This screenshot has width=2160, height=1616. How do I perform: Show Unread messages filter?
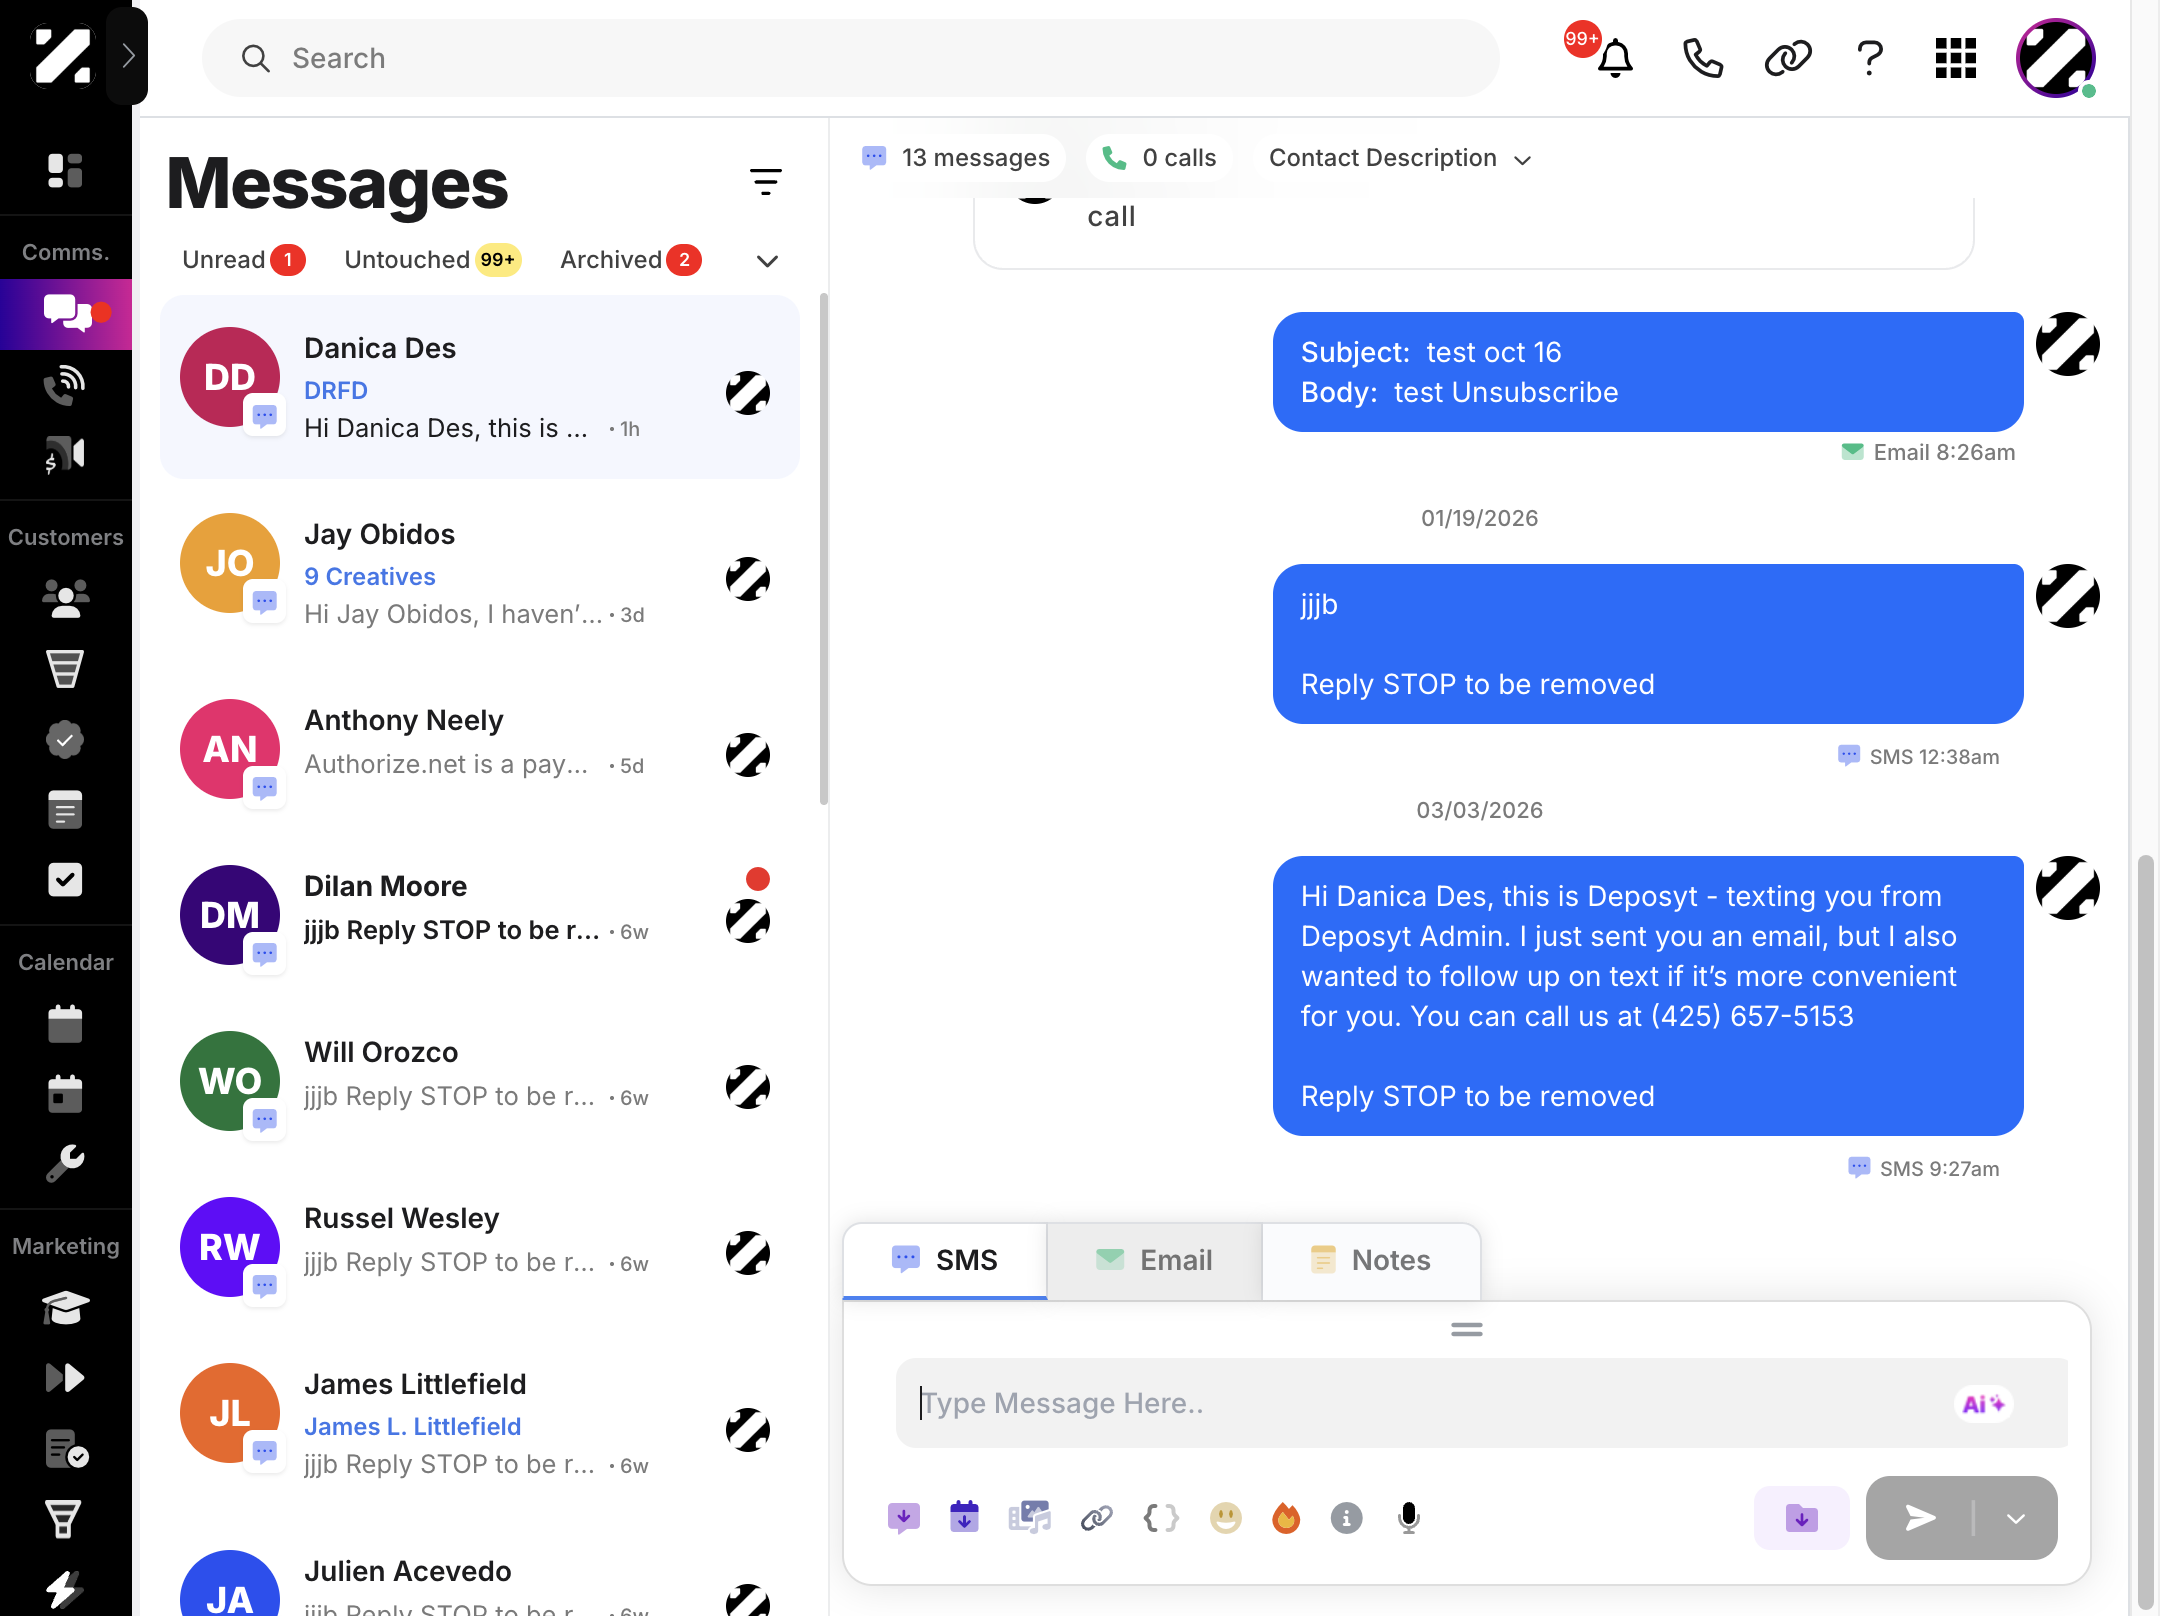(x=243, y=260)
